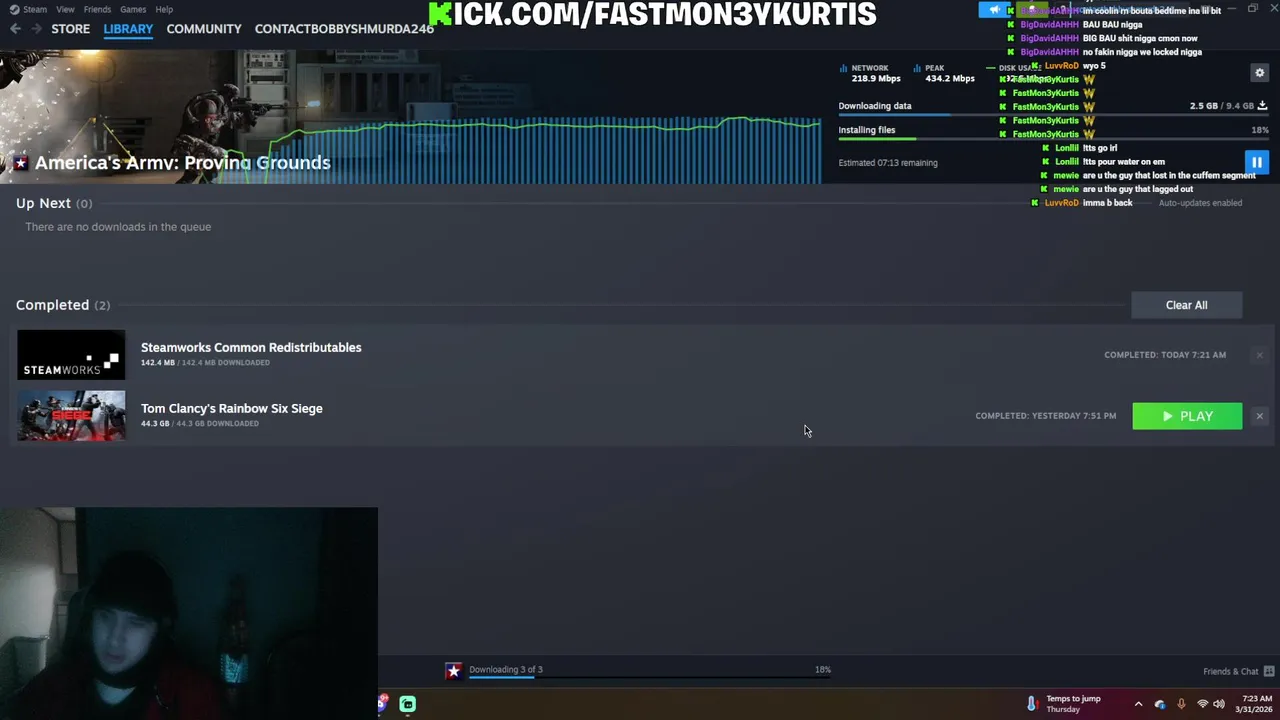Click the NETWORK speed stat
Image resolution: width=1280 pixels, height=720 pixels.
(x=870, y=73)
